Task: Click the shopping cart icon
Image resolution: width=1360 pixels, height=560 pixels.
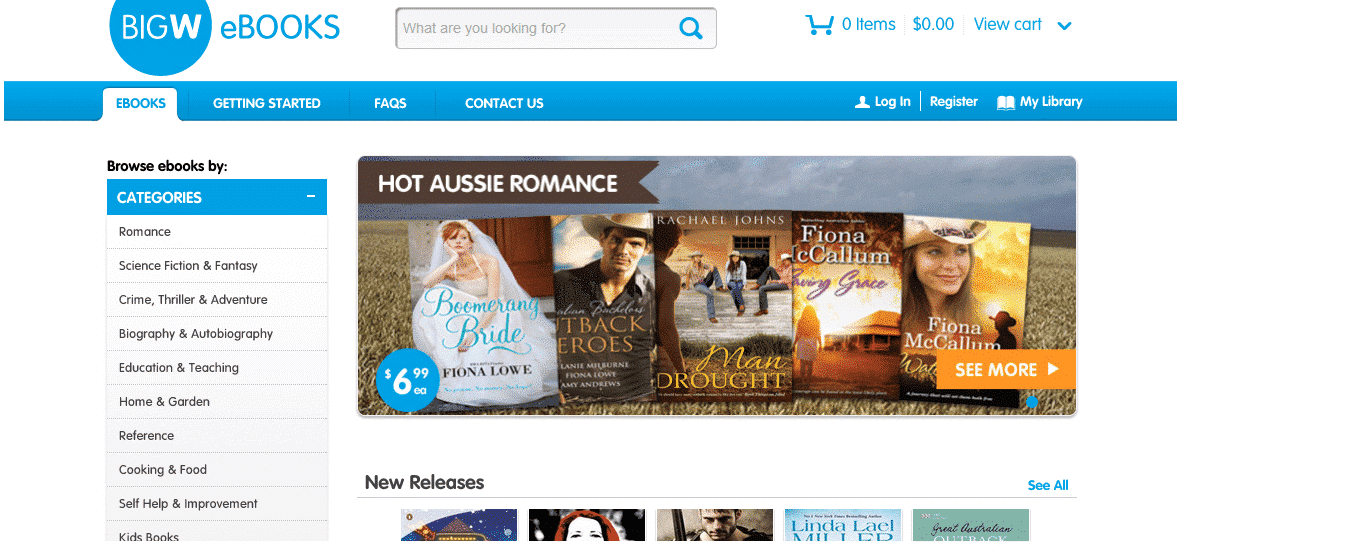Action: tap(820, 25)
